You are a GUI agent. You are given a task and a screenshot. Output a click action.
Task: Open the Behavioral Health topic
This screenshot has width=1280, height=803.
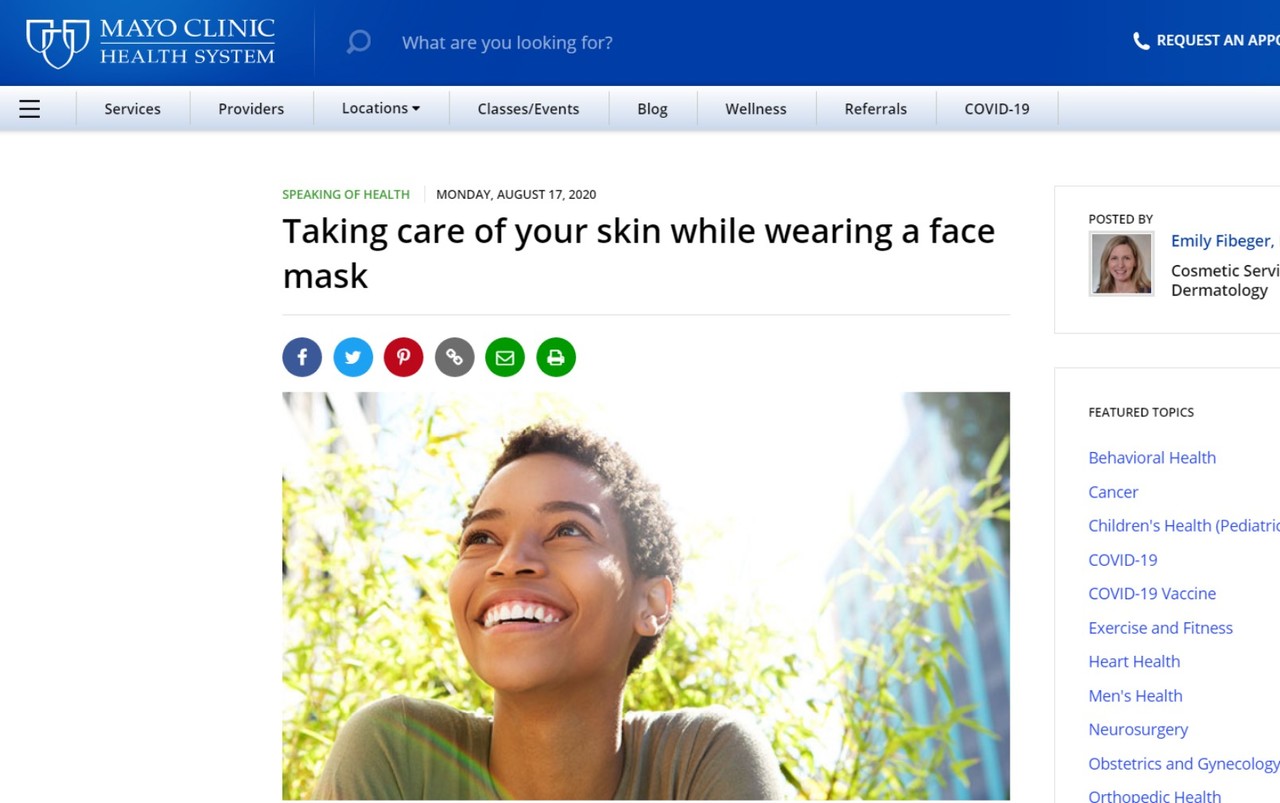[x=1152, y=457]
